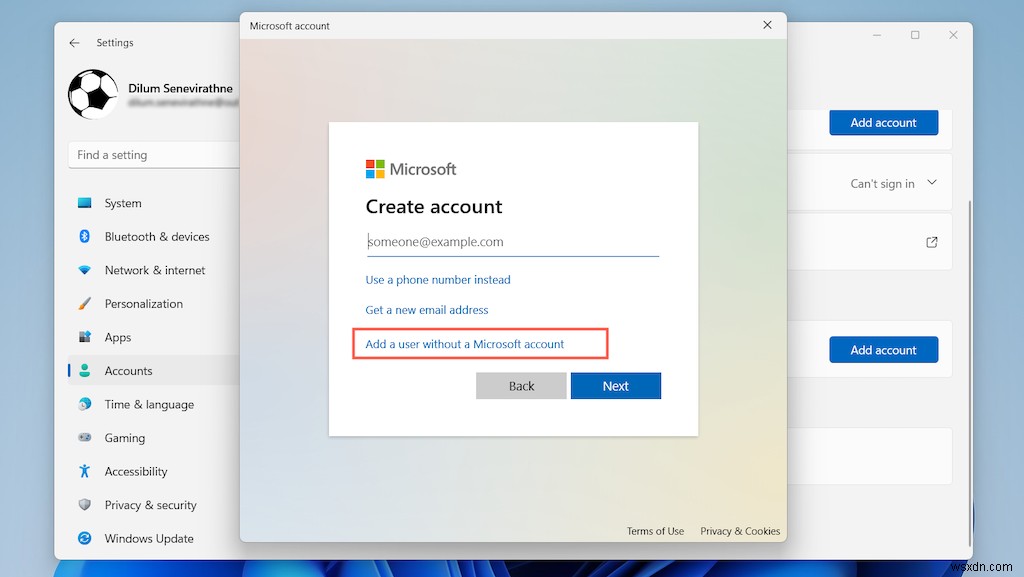Click the back arrow in Settings
This screenshot has height=577, width=1024.
pos(76,42)
